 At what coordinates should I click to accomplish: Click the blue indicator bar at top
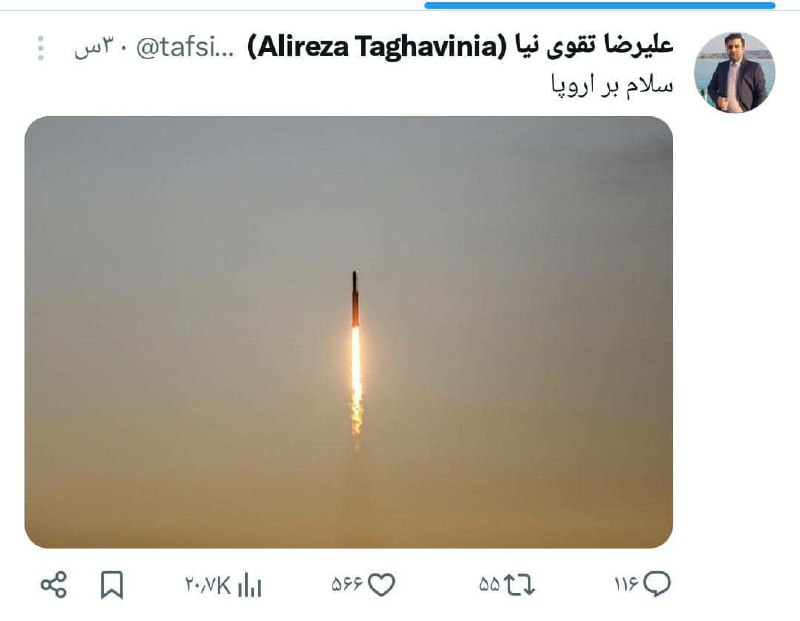click(600, 6)
